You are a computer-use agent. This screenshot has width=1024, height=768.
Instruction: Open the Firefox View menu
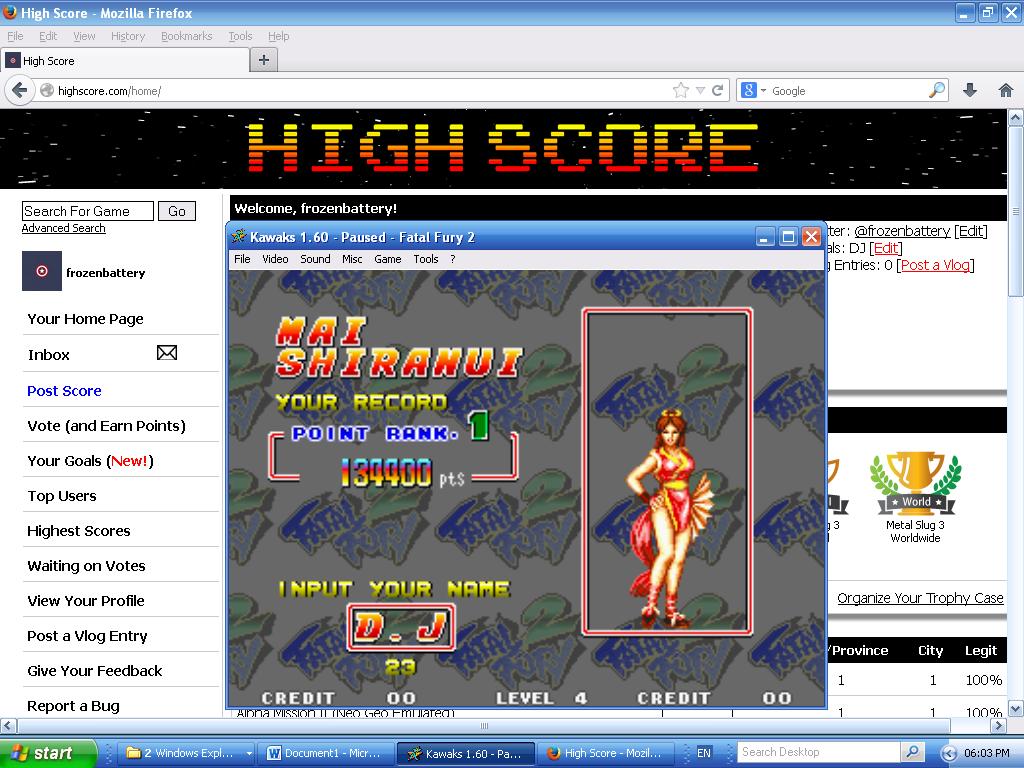click(x=84, y=36)
